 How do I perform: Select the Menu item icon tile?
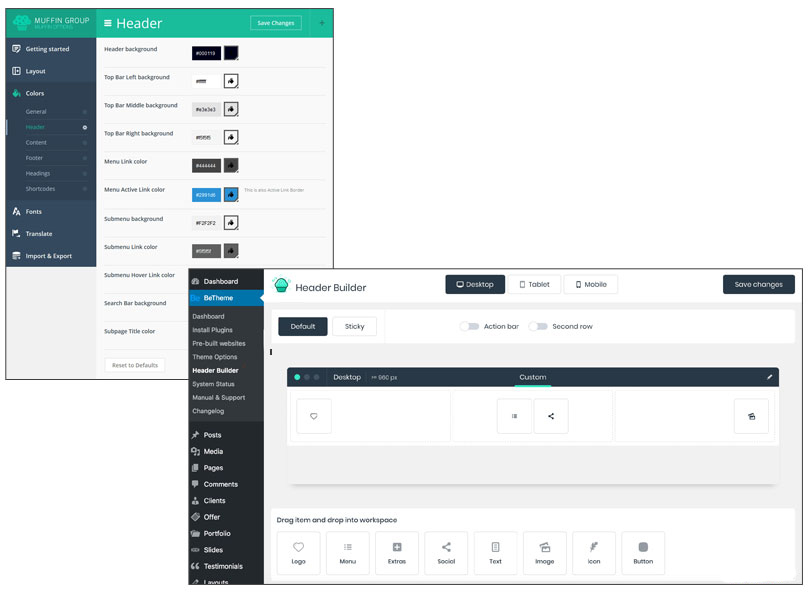click(347, 552)
